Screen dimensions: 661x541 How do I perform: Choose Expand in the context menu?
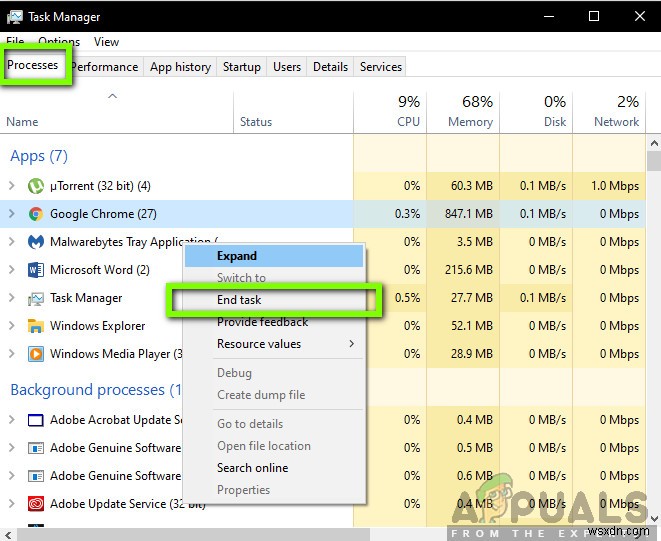coord(274,256)
